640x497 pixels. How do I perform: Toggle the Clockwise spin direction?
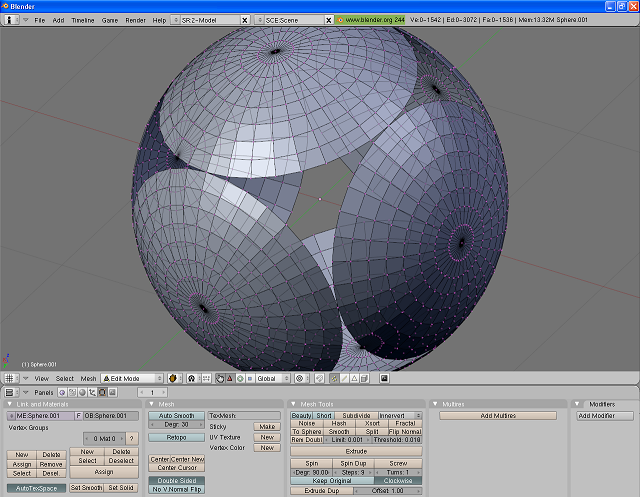click(x=398, y=480)
